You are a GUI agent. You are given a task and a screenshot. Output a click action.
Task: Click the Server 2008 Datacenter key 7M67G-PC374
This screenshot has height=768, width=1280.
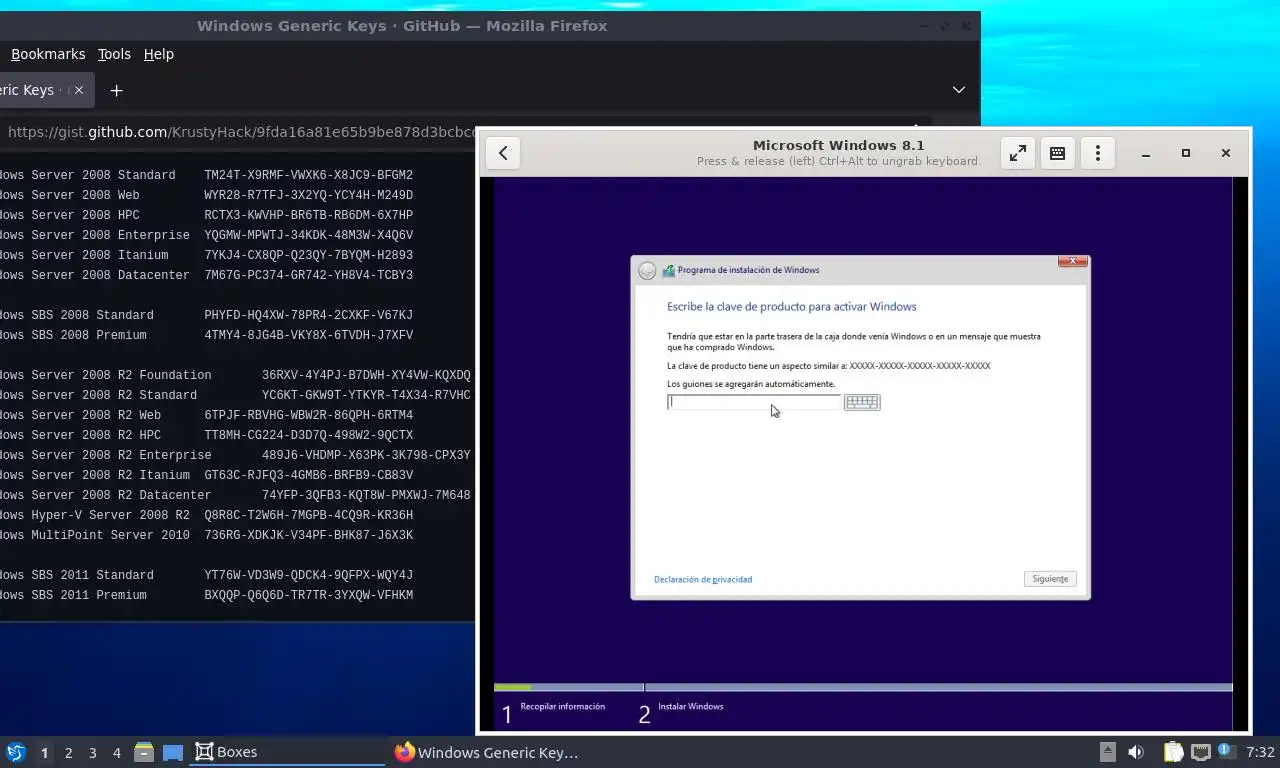(309, 275)
